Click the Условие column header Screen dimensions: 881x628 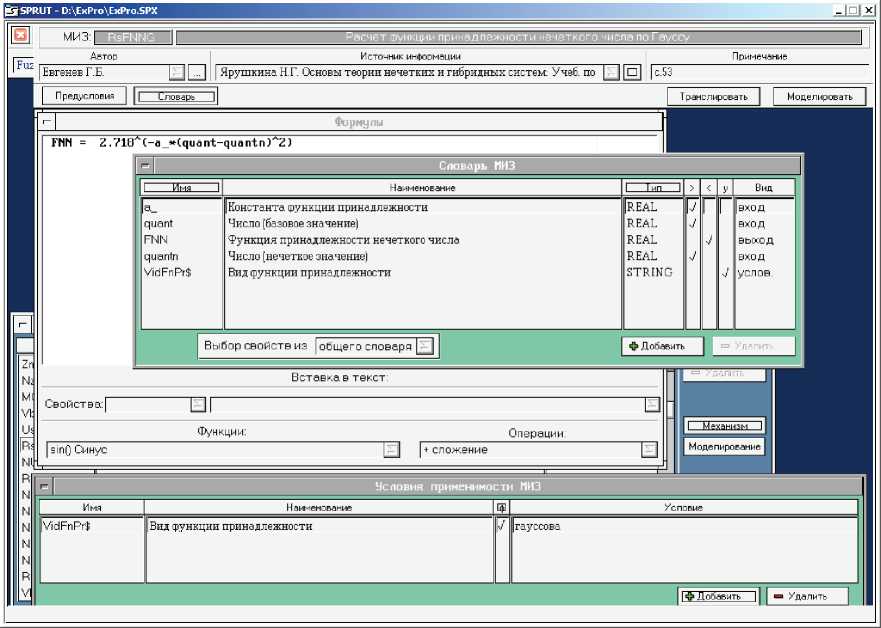tap(683, 507)
